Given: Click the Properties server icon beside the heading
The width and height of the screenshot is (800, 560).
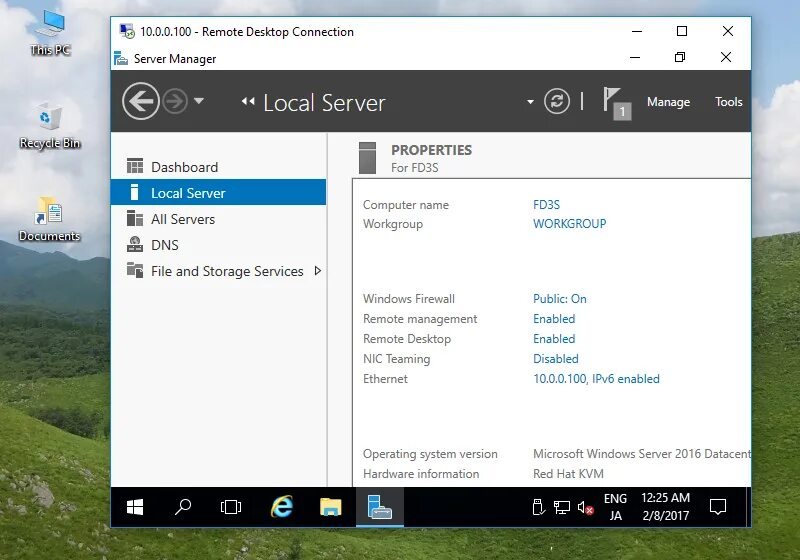Looking at the screenshot, I should click(367, 158).
